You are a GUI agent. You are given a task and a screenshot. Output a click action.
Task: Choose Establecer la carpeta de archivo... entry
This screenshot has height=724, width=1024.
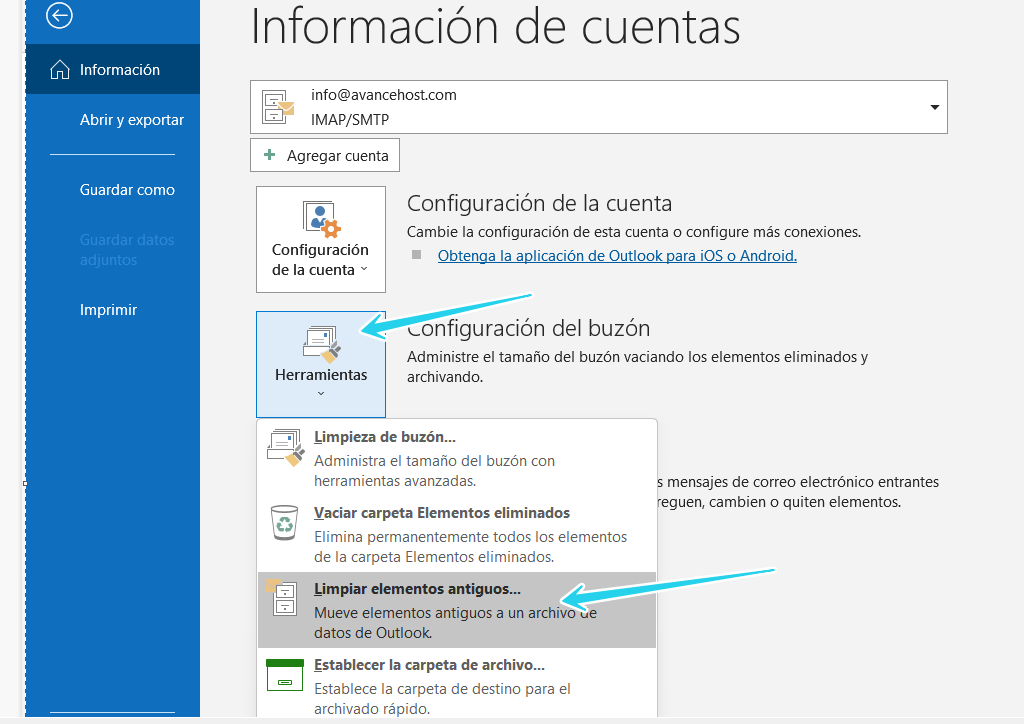click(456, 685)
